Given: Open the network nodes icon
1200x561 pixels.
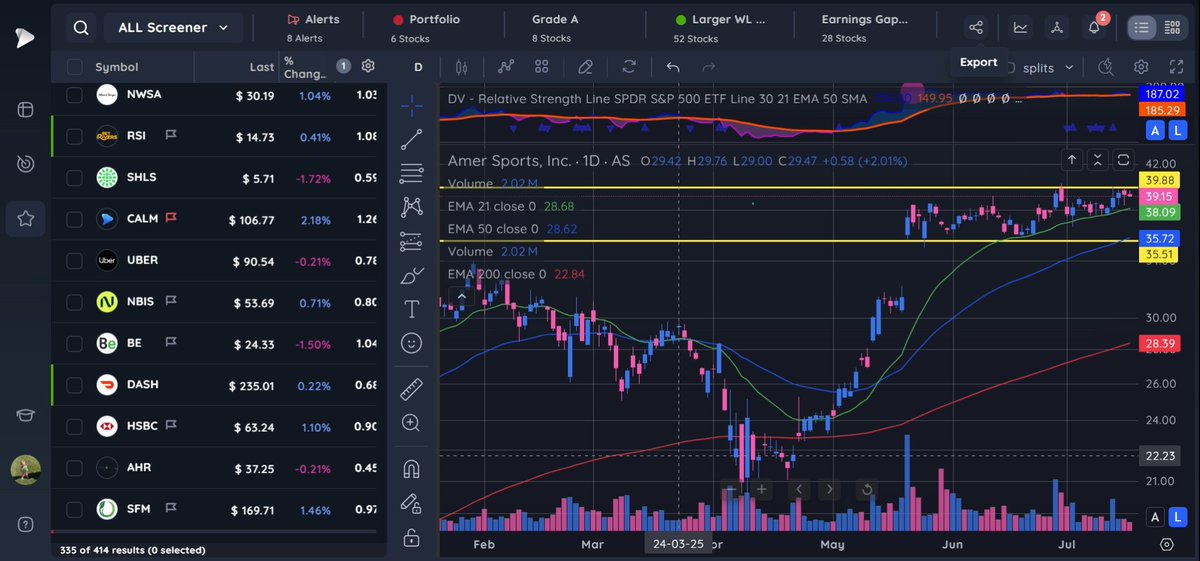Looking at the screenshot, I should click(1057, 28).
